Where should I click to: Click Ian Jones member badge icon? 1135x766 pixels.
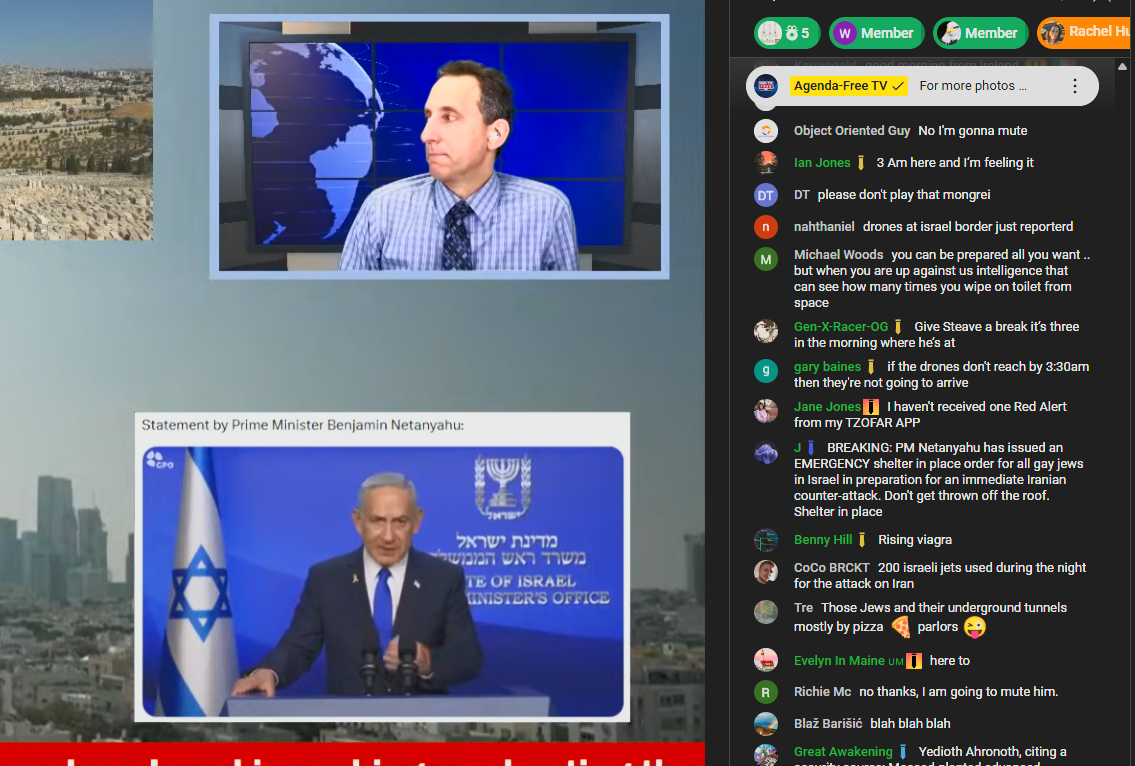click(861, 162)
